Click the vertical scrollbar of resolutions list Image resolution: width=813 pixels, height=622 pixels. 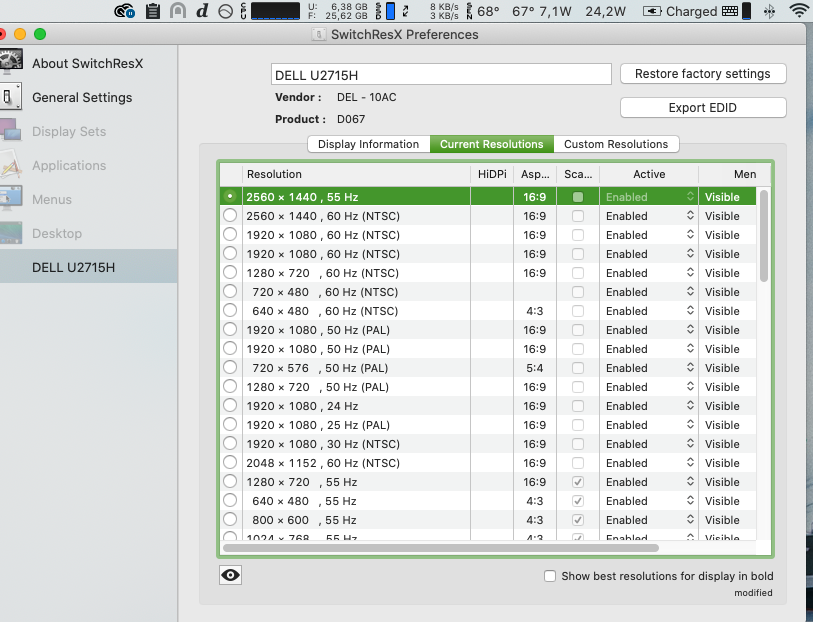763,236
